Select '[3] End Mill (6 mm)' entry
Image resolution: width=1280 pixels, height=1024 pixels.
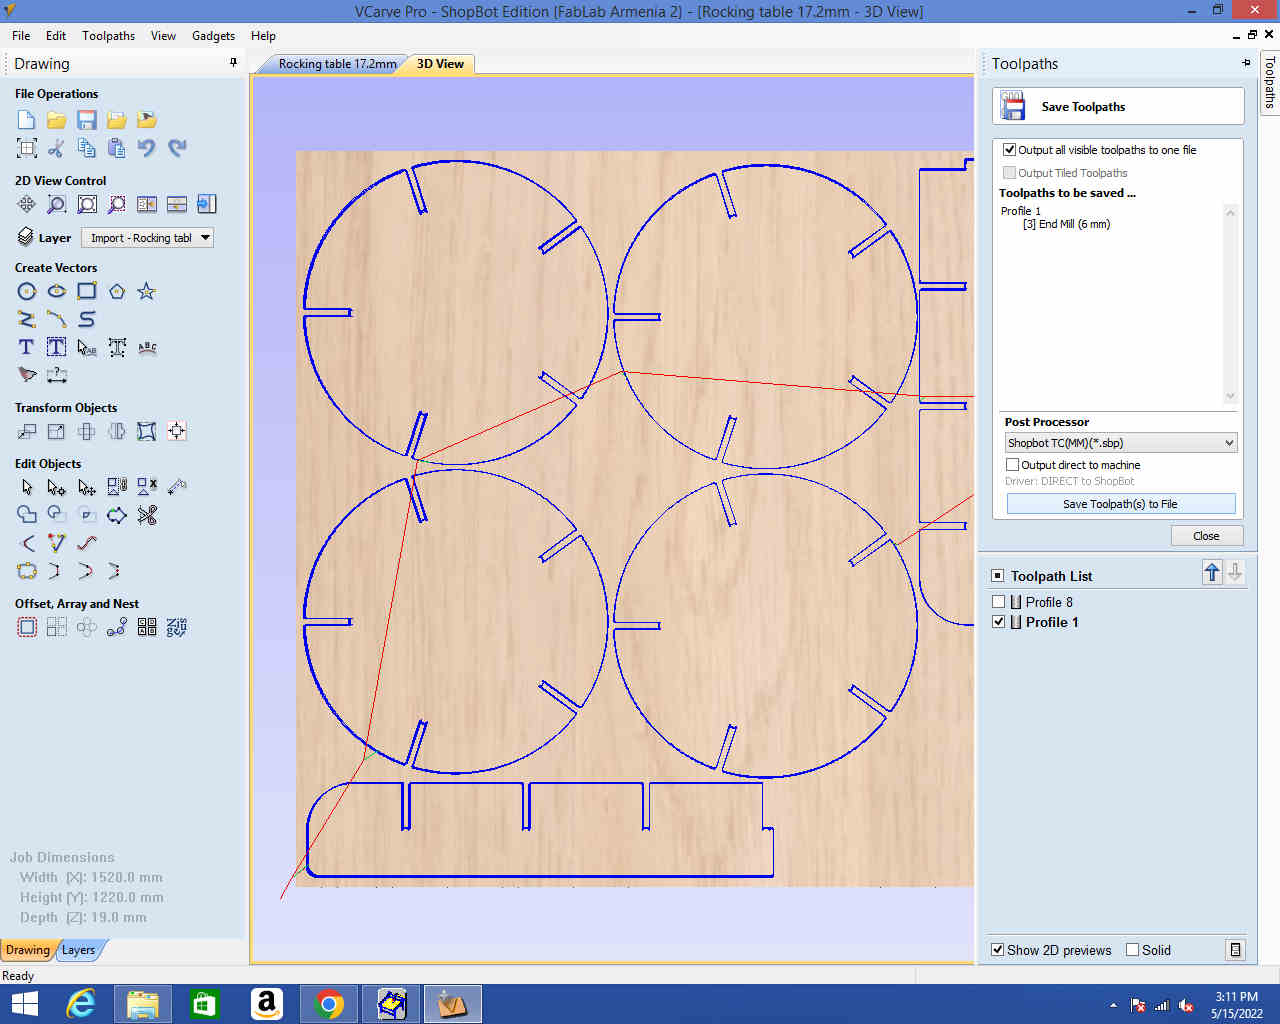(x=1066, y=224)
